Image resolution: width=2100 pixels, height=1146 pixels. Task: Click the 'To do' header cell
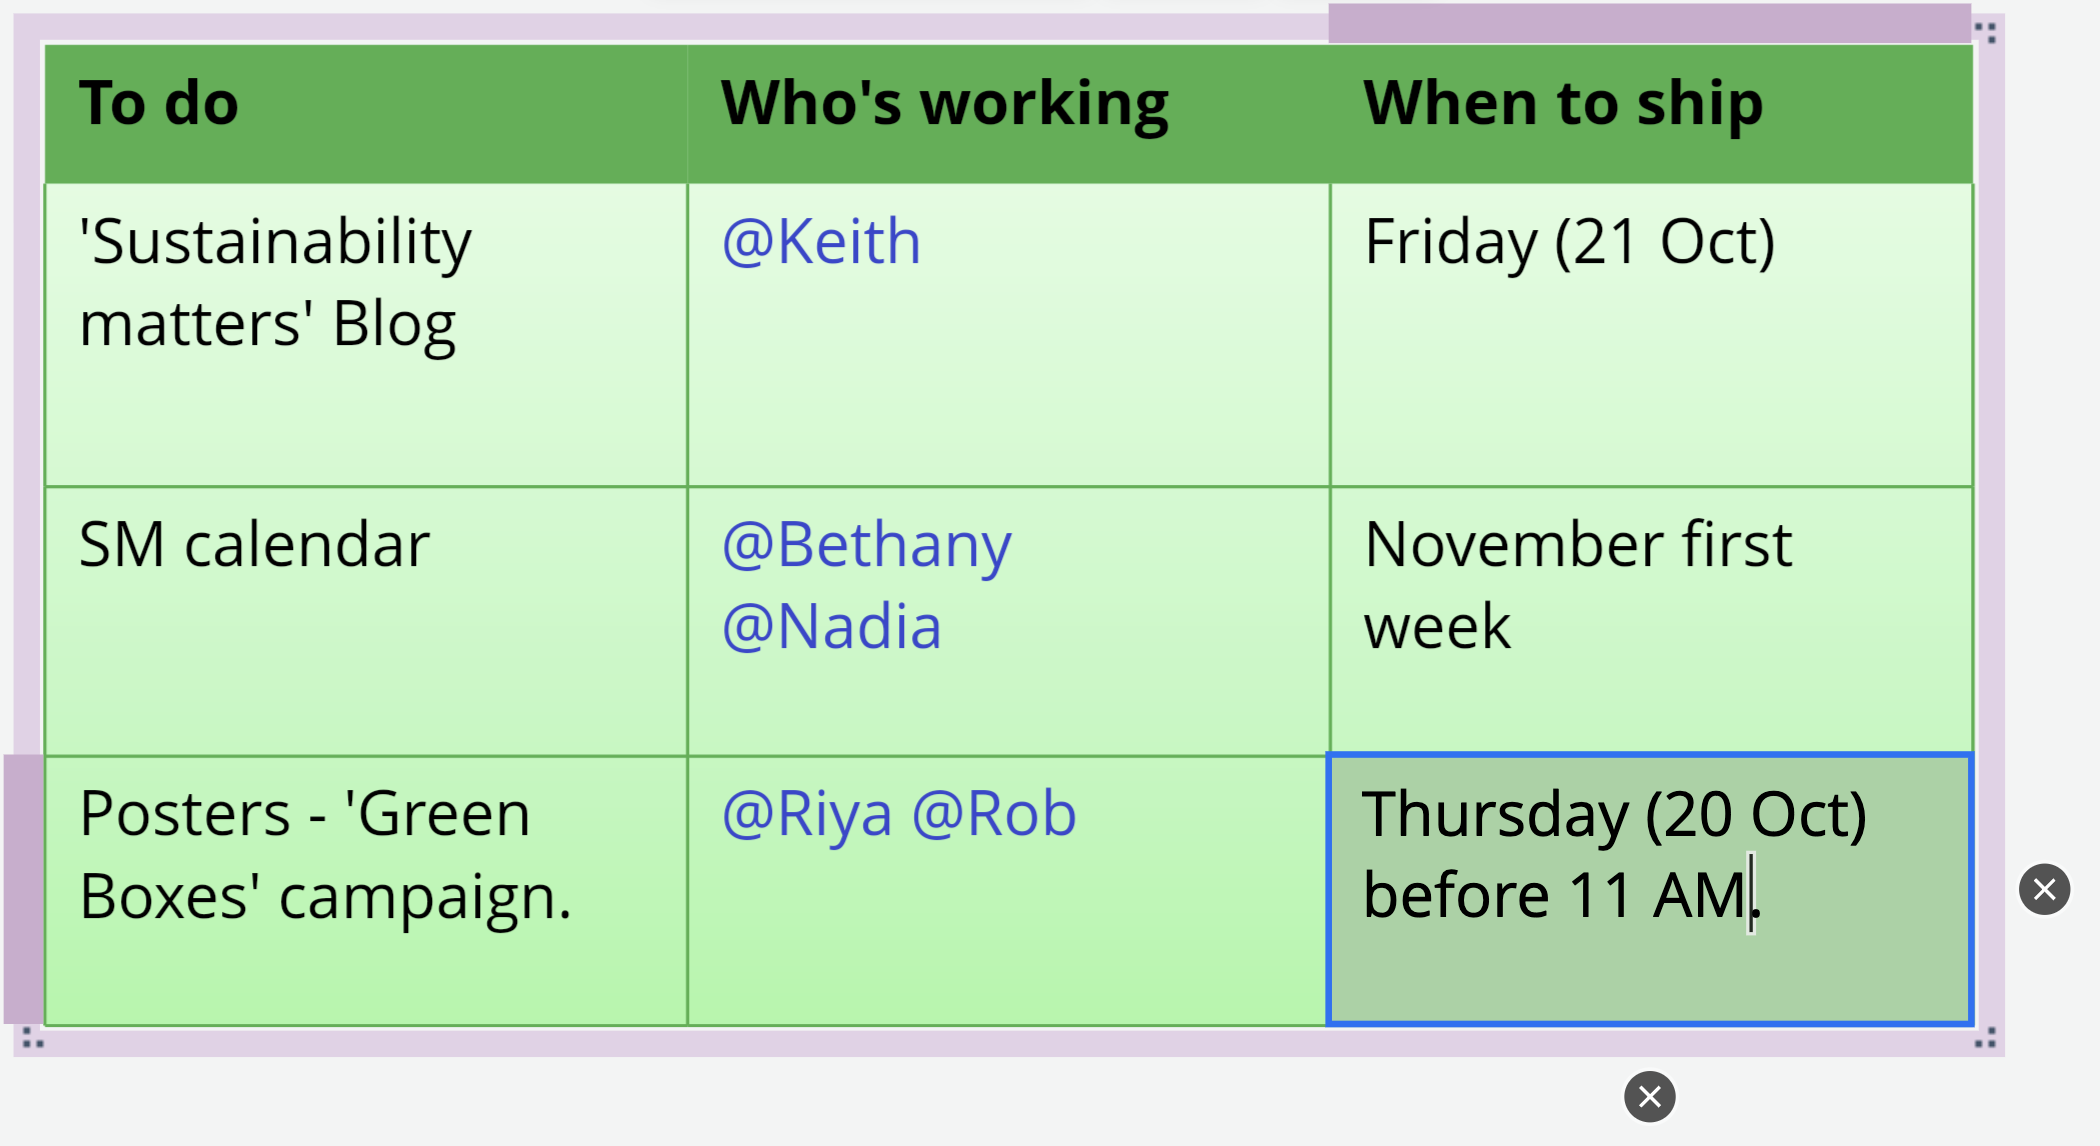pyautogui.click(x=365, y=112)
